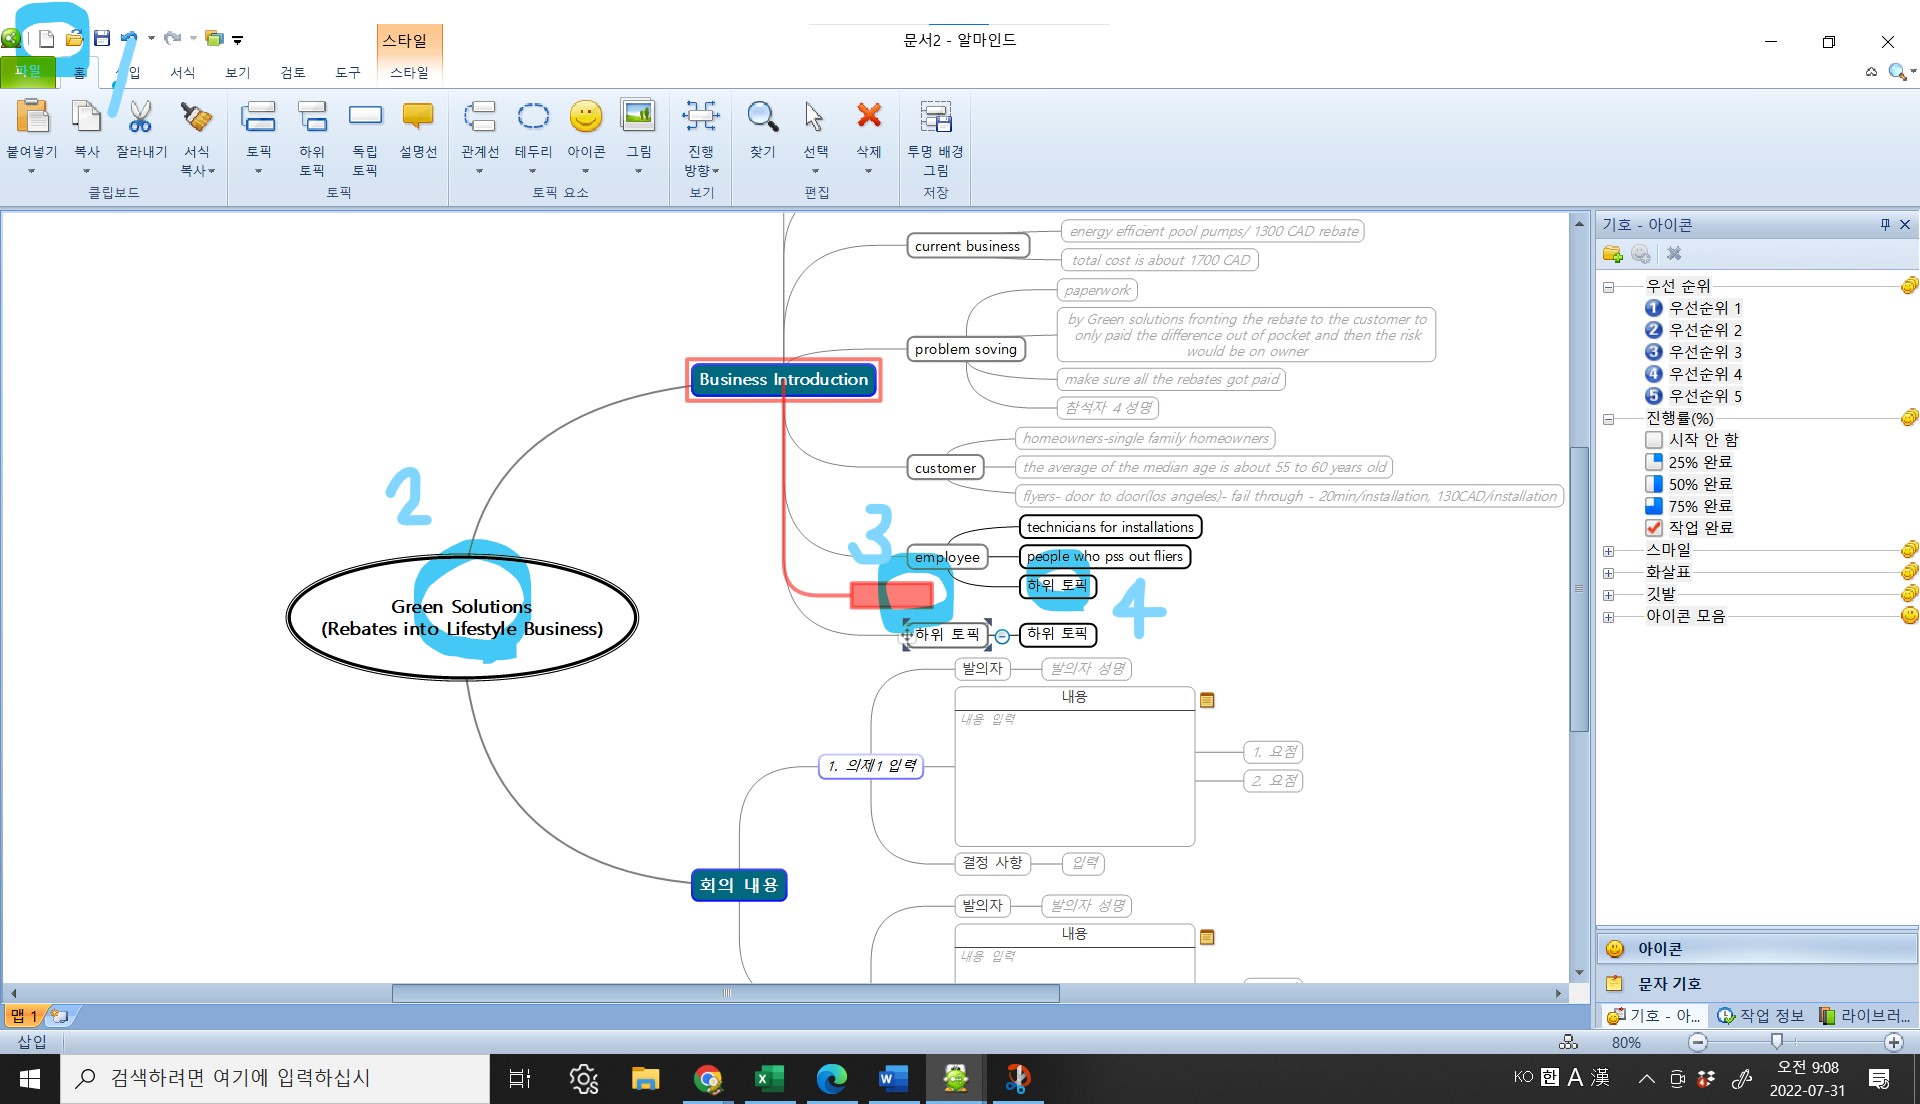The width and height of the screenshot is (1920, 1104).
Task: Click the new sheet tab button next to 맵 1
Action: (x=59, y=1016)
